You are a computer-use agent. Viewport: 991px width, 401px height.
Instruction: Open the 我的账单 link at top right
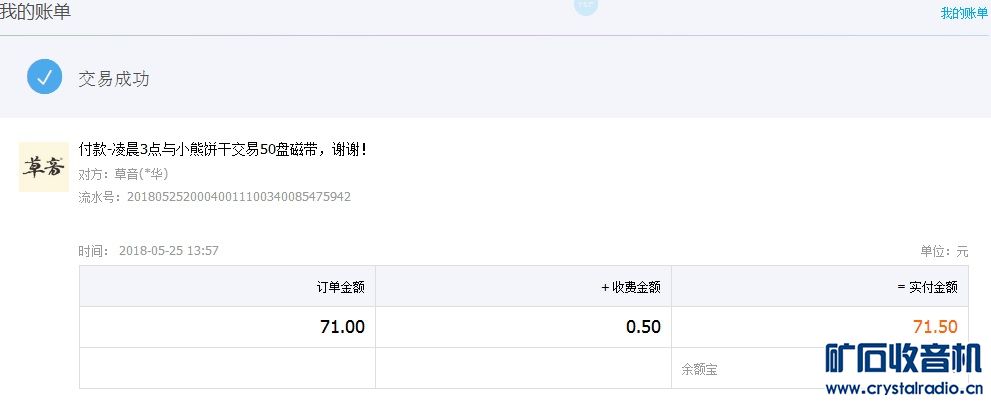pyautogui.click(x=963, y=13)
